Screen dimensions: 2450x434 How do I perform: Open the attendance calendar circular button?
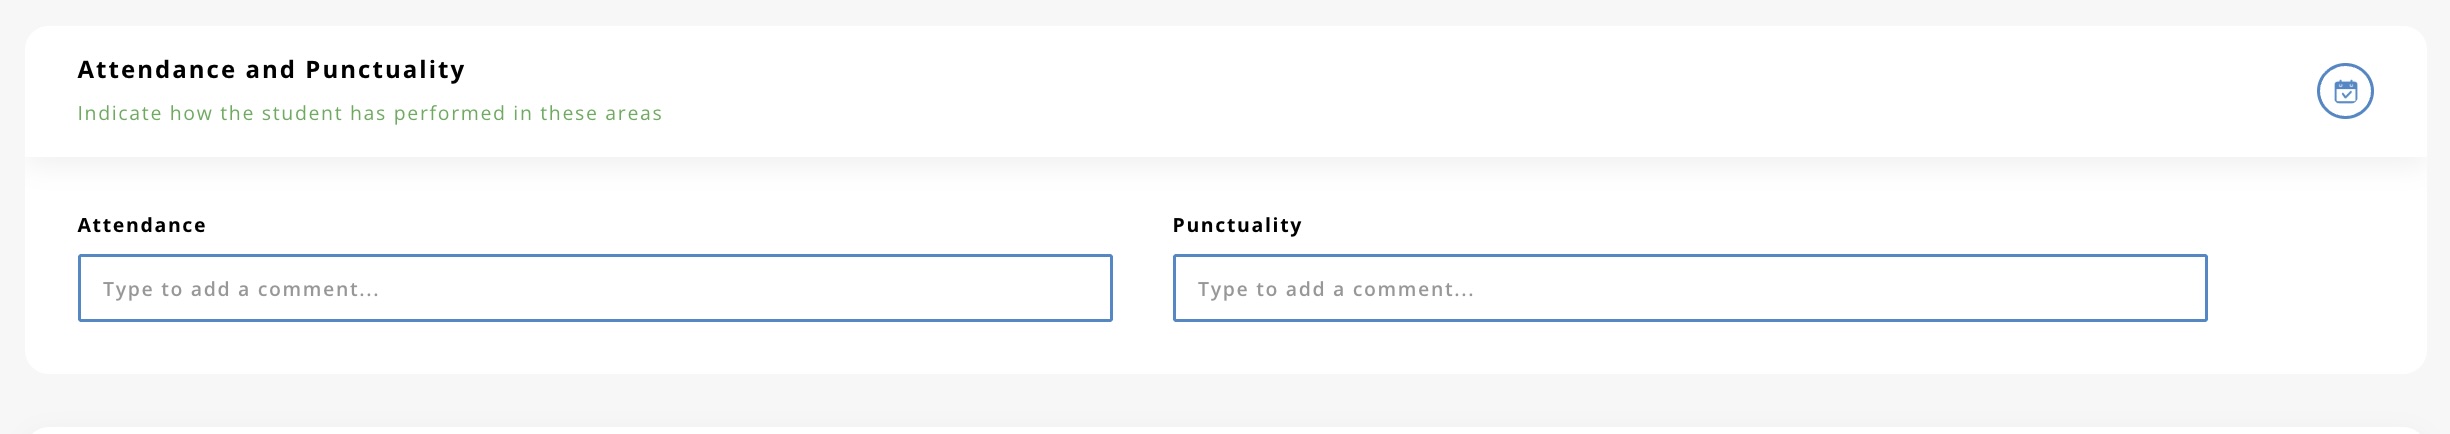[2345, 92]
